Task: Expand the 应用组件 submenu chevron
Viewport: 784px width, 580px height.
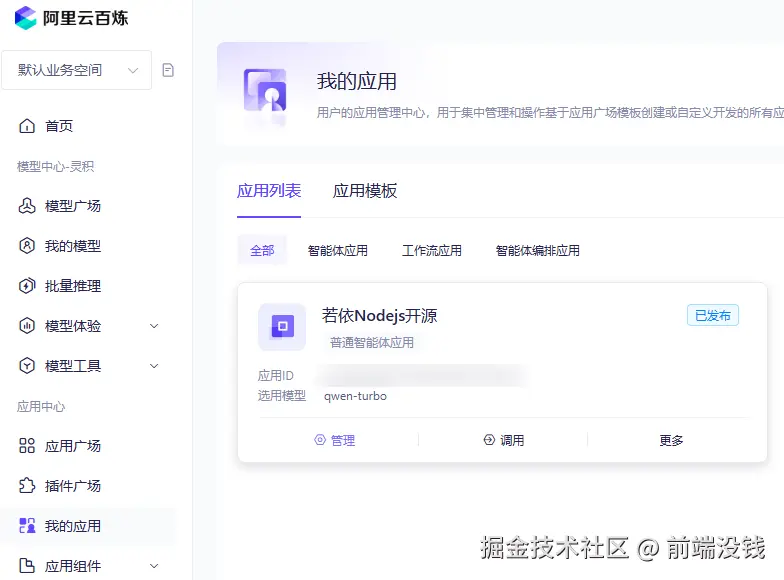Action: 154,566
